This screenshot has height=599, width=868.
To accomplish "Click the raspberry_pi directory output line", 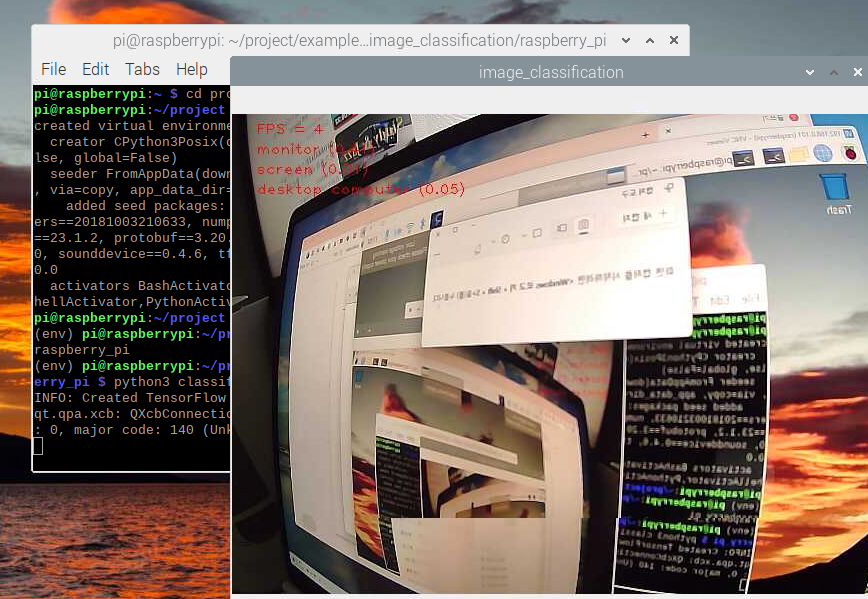I will pos(80,349).
